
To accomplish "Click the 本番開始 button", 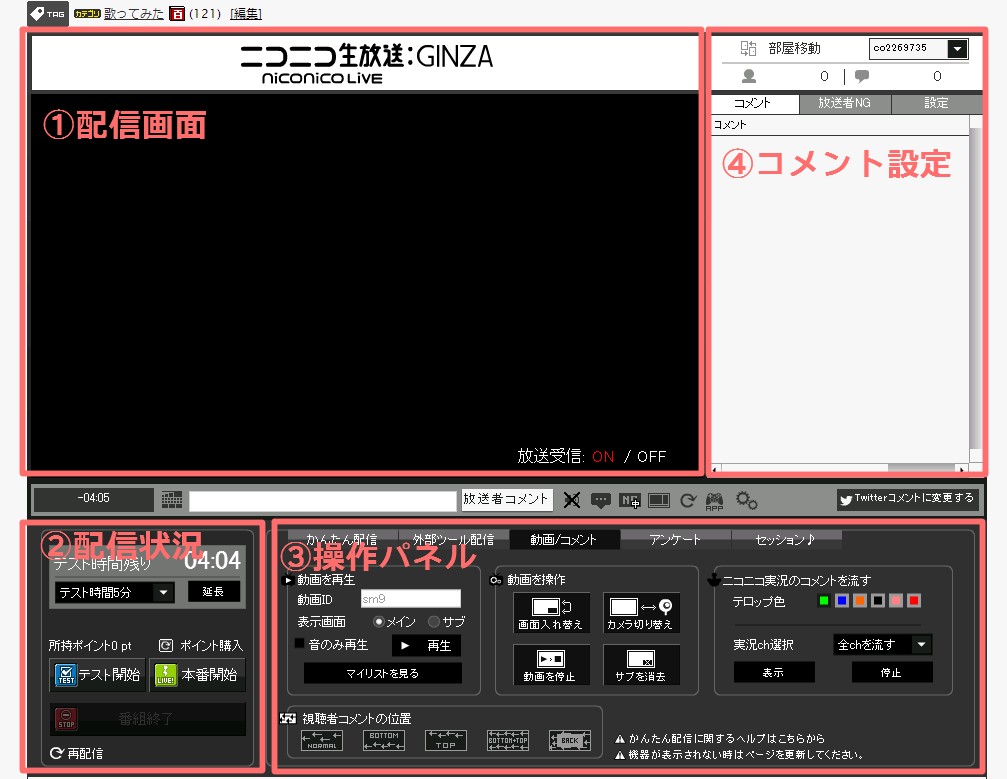I will (197, 674).
